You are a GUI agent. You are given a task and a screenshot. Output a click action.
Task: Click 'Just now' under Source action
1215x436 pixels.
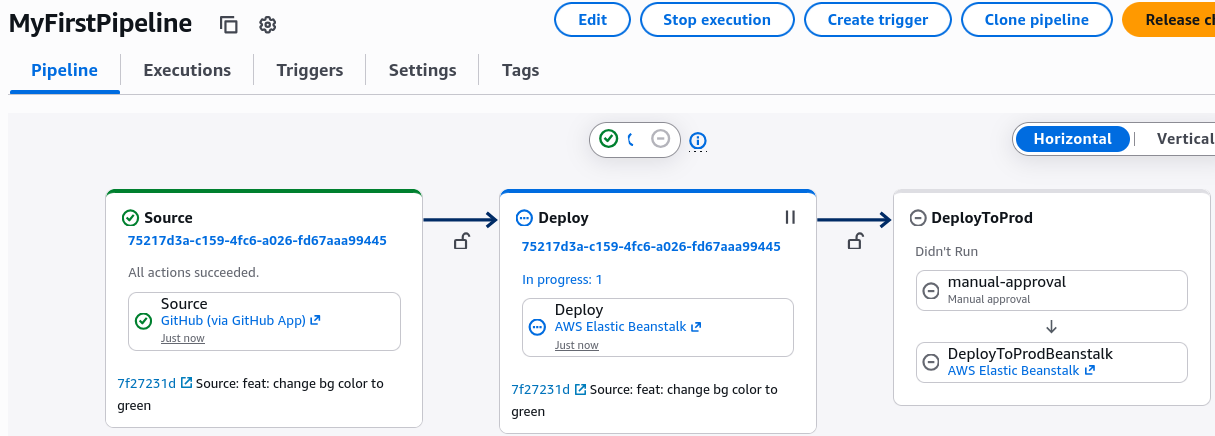point(183,338)
